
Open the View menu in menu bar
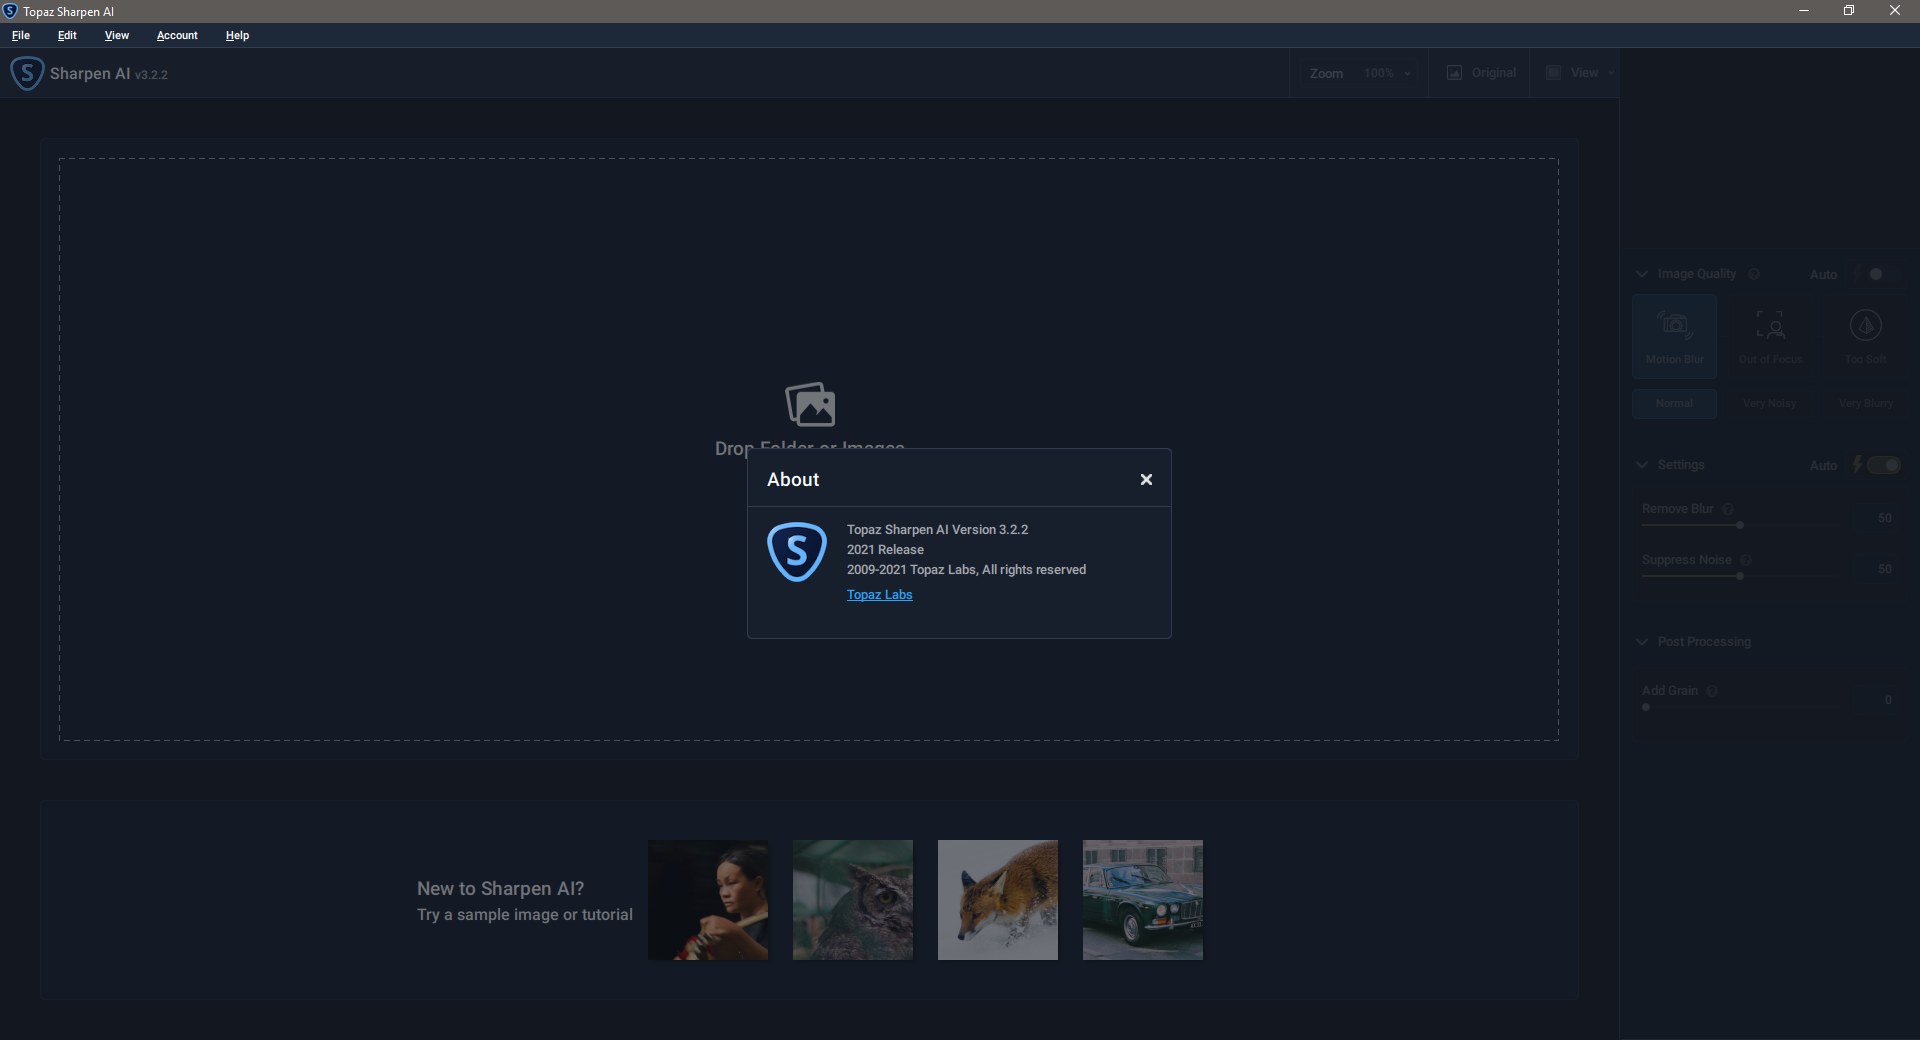pos(117,35)
